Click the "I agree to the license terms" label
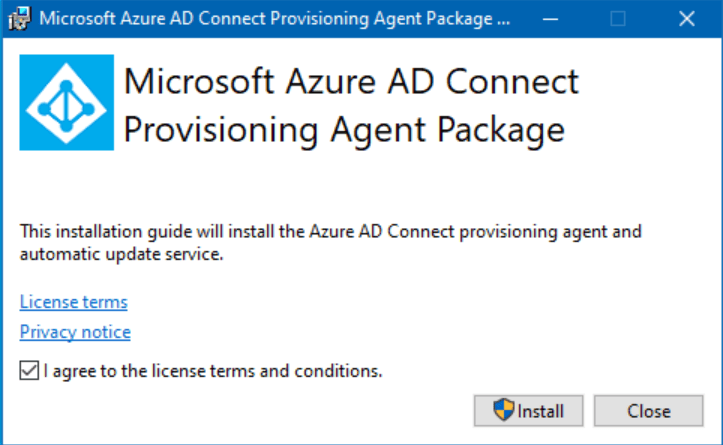This screenshot has width=723, height=445. coord(213,371)
